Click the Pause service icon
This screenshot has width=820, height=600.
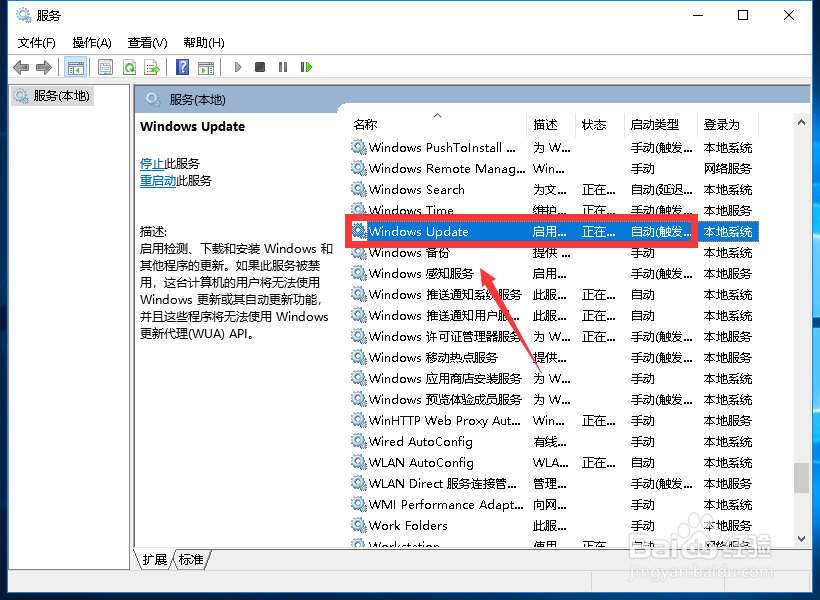[x=283, y=67]
